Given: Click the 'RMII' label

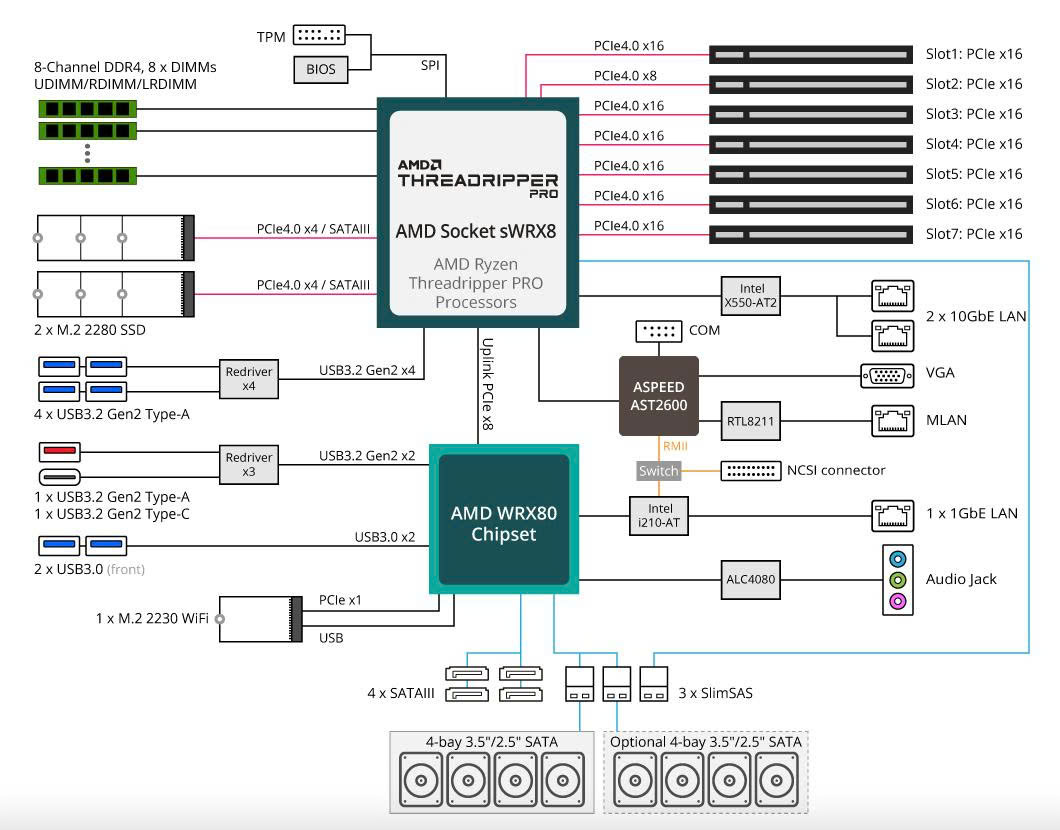Looking at the screenshot, I should tap(675, 446).
